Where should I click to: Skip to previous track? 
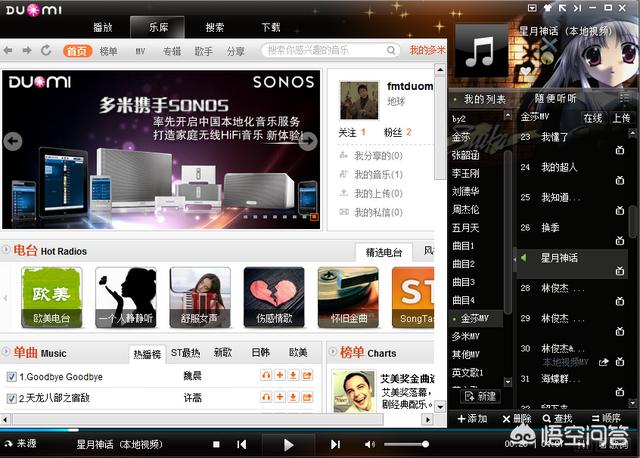click(242, 444)
